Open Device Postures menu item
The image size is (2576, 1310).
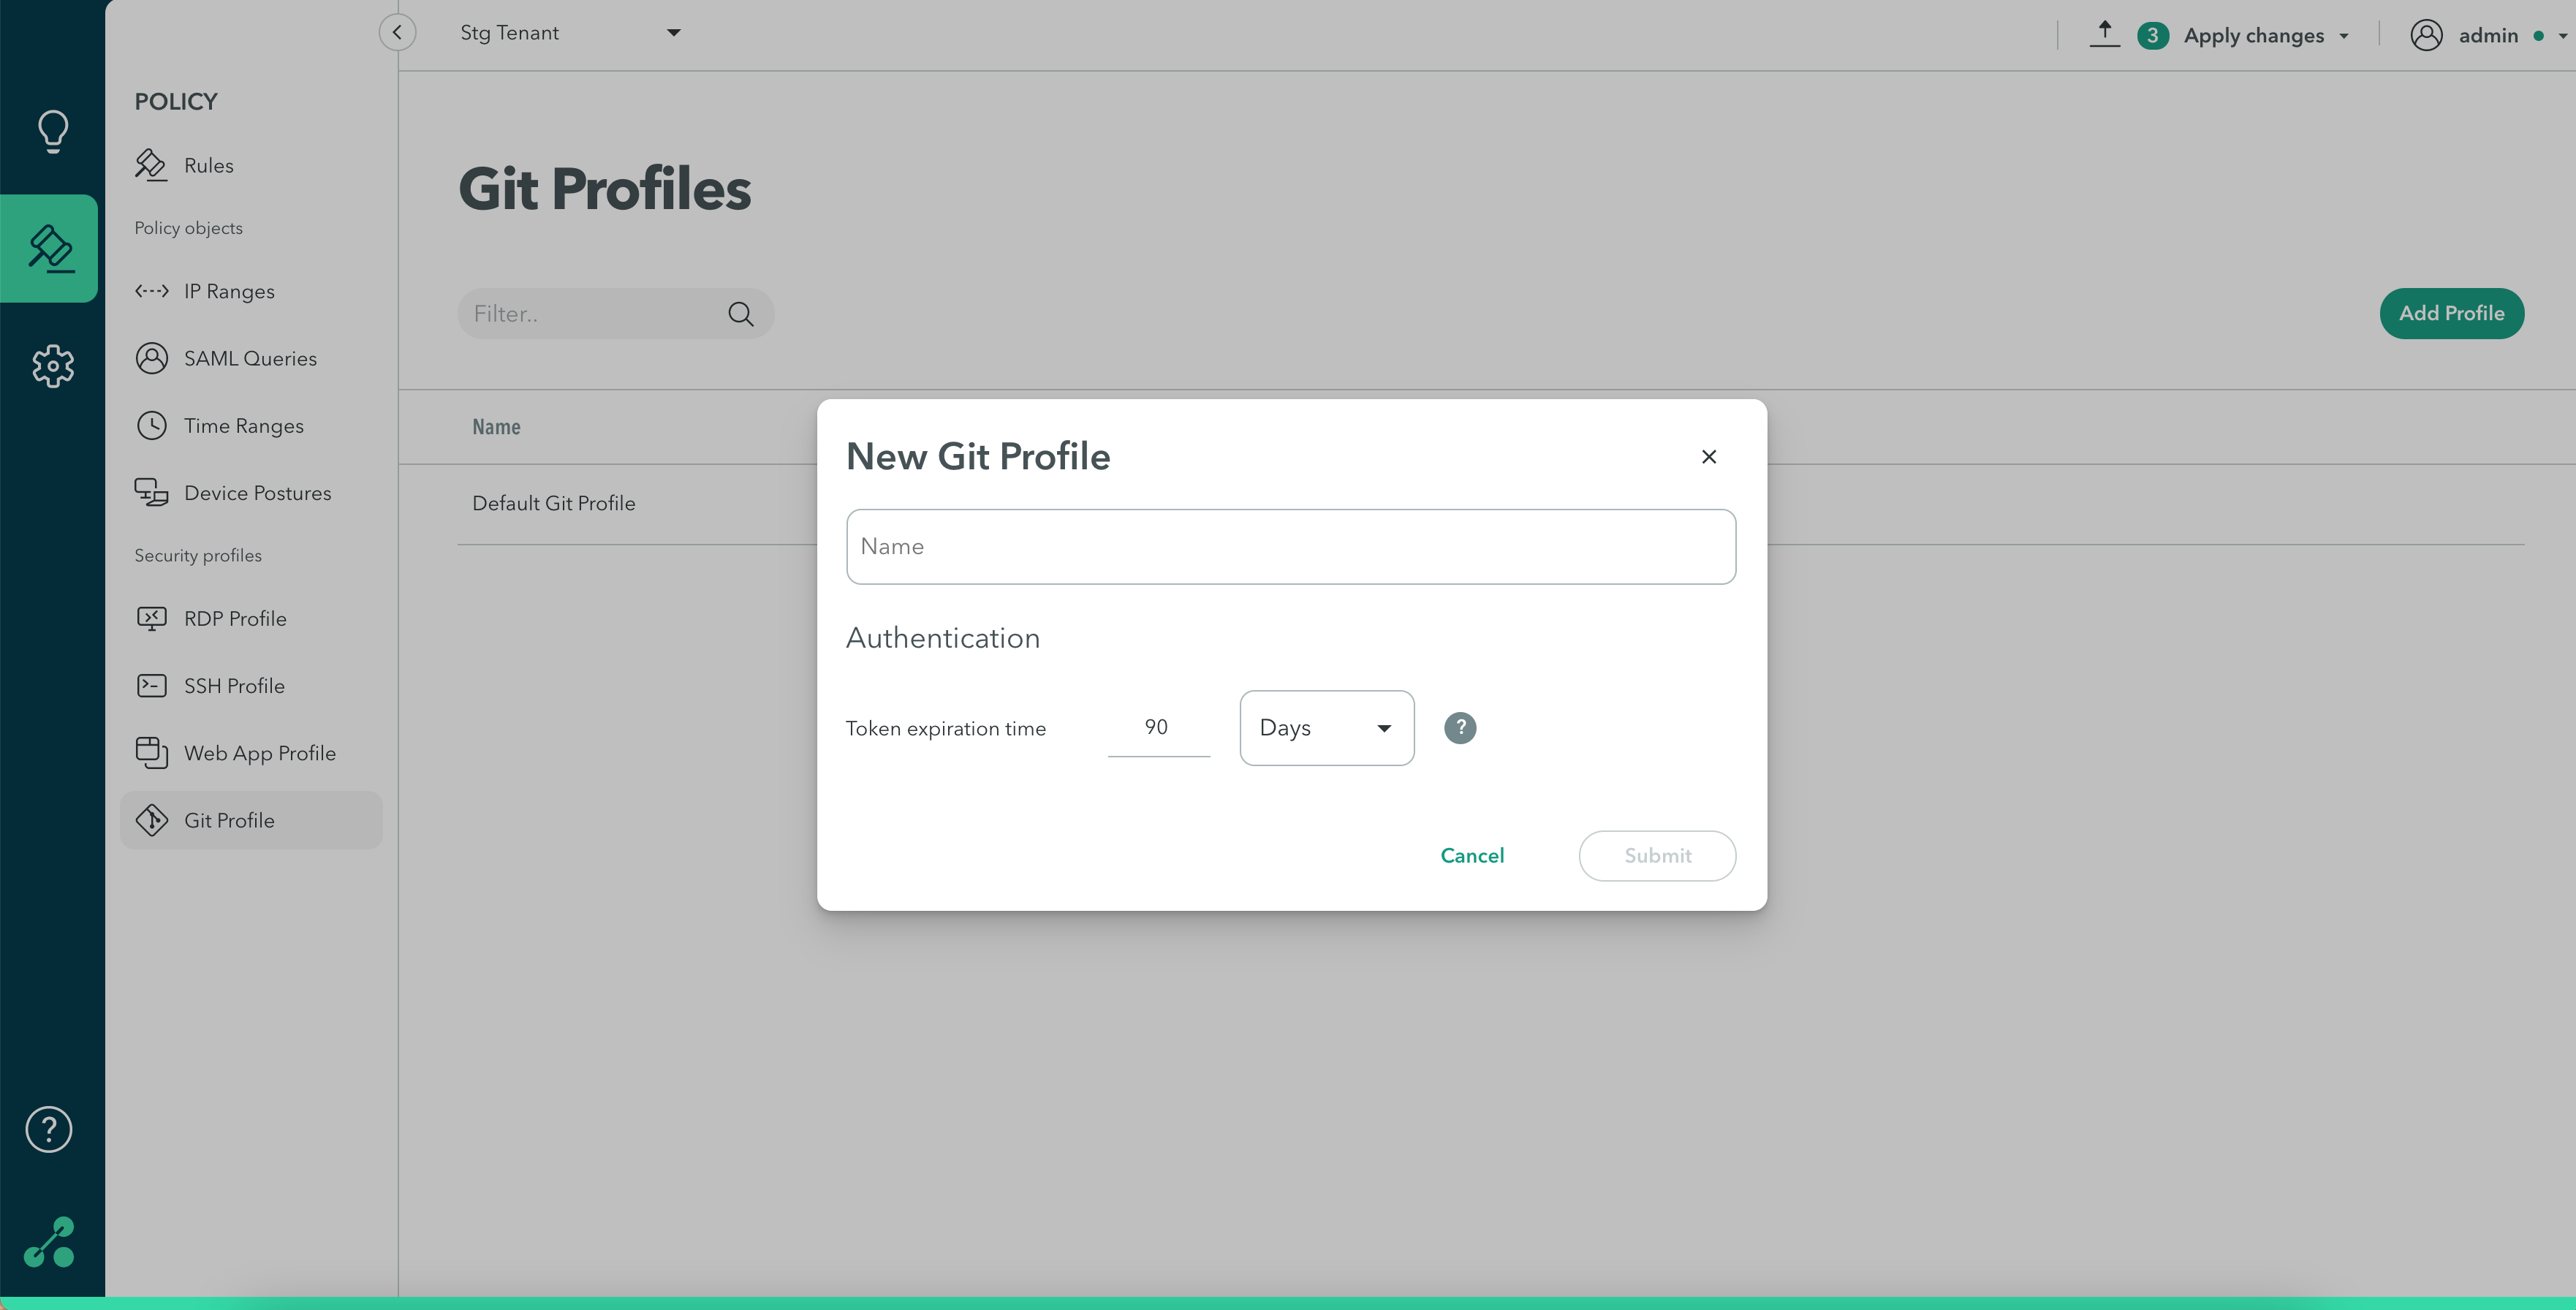pos(257,493)
